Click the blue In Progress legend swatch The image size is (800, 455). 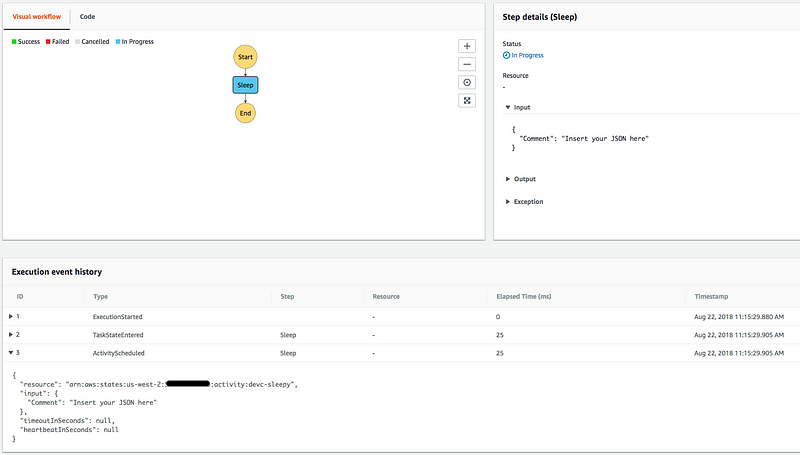tap(117, 42)
